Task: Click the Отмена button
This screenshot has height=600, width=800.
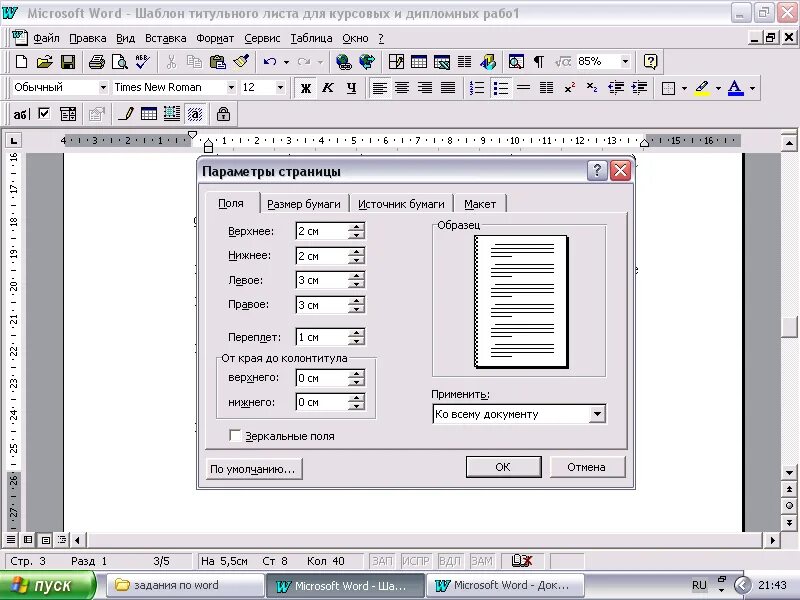Action: [586, 467]
